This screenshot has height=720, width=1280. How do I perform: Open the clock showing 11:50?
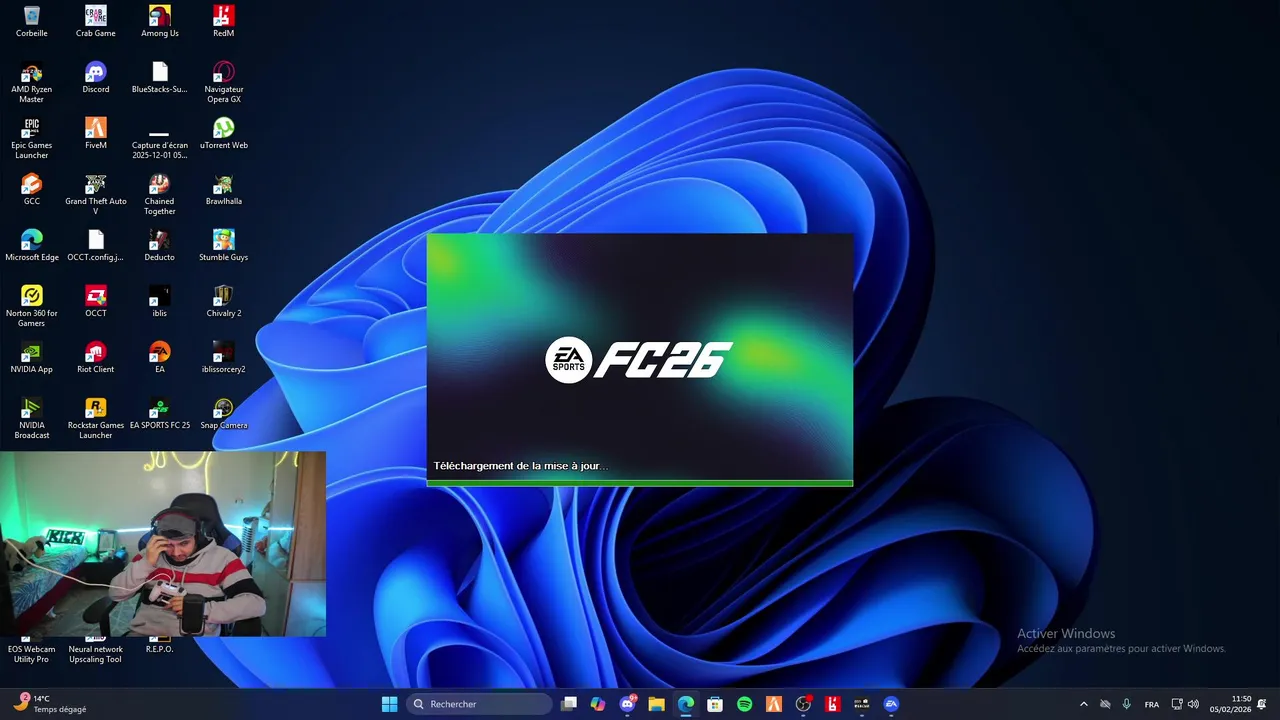point(1230,704)
